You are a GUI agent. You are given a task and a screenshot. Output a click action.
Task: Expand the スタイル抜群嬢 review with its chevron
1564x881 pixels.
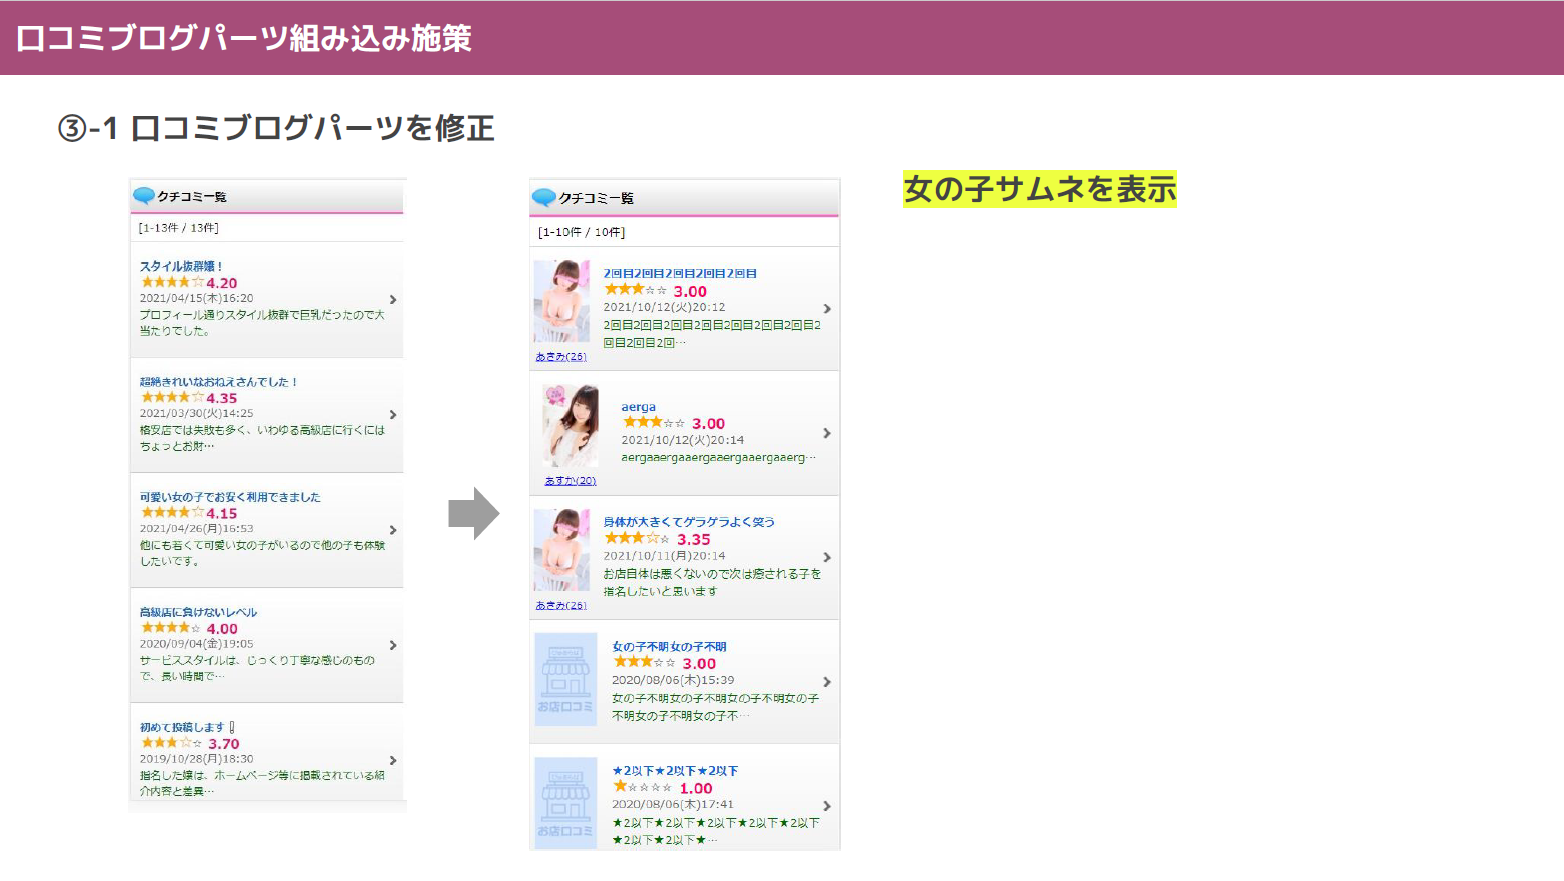point(392,299)
